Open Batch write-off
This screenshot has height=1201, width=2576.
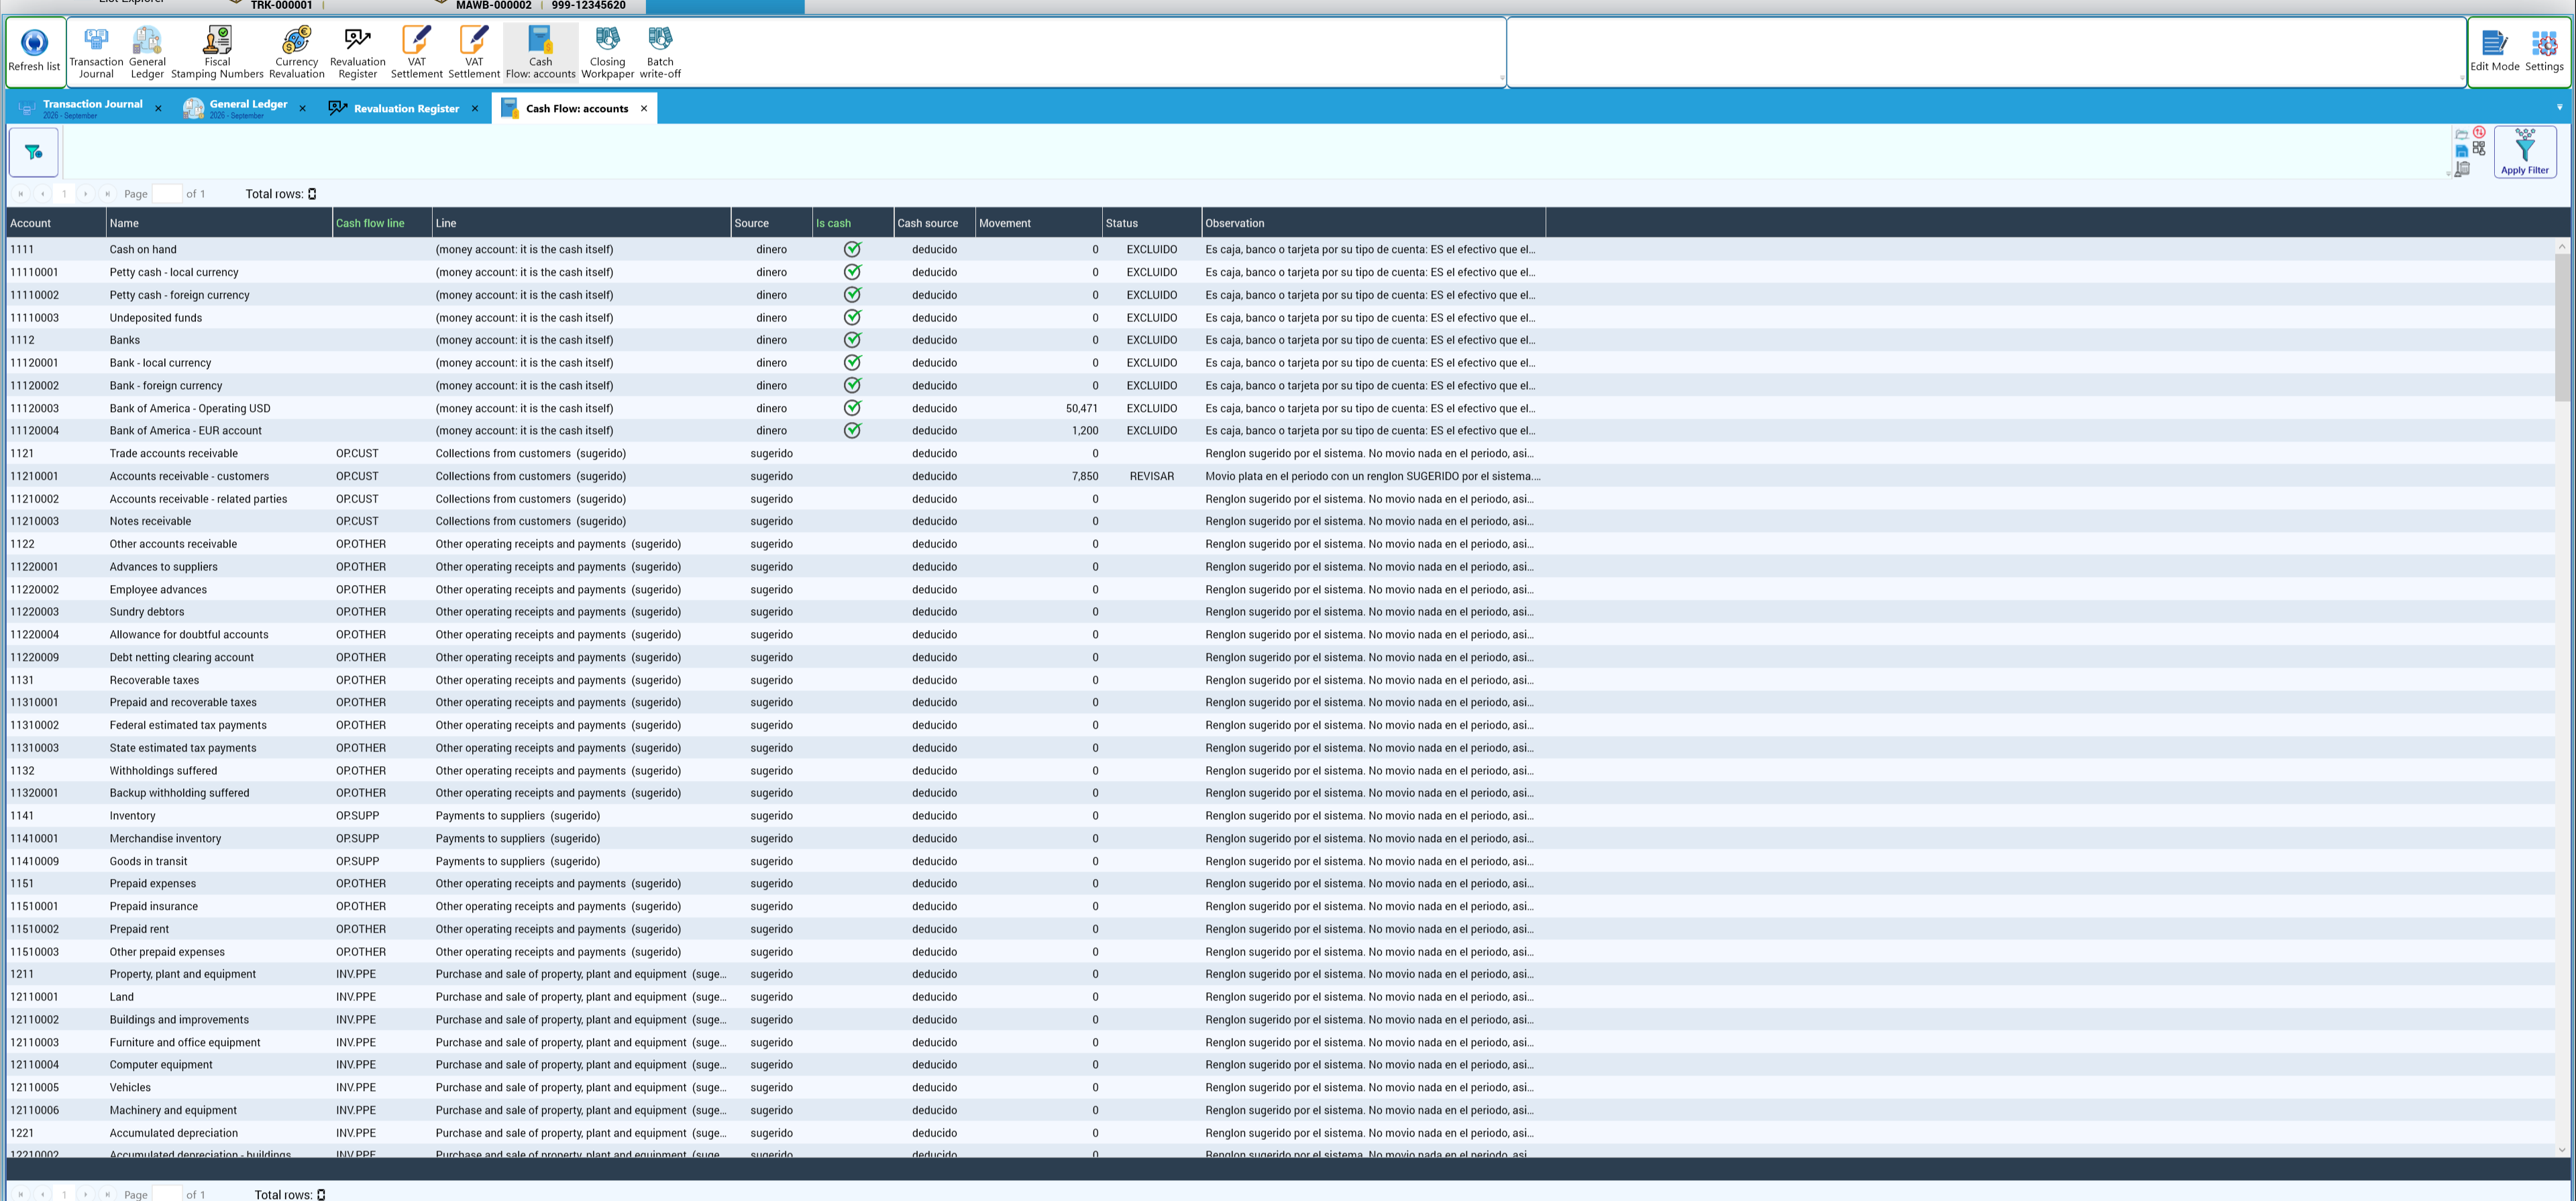[x=660, y=52]
